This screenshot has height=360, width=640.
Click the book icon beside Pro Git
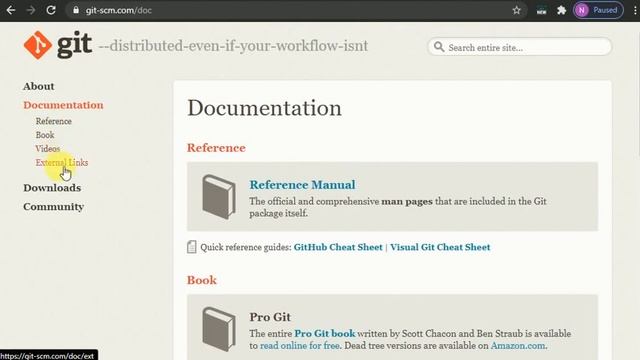(x=219, y=329)
